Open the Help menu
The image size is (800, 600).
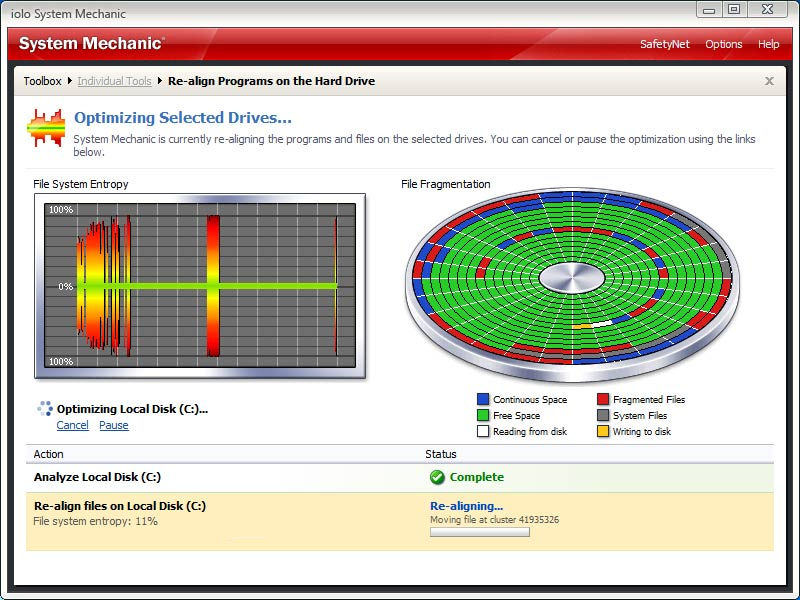pyautogui.click(x=768, y=44)
